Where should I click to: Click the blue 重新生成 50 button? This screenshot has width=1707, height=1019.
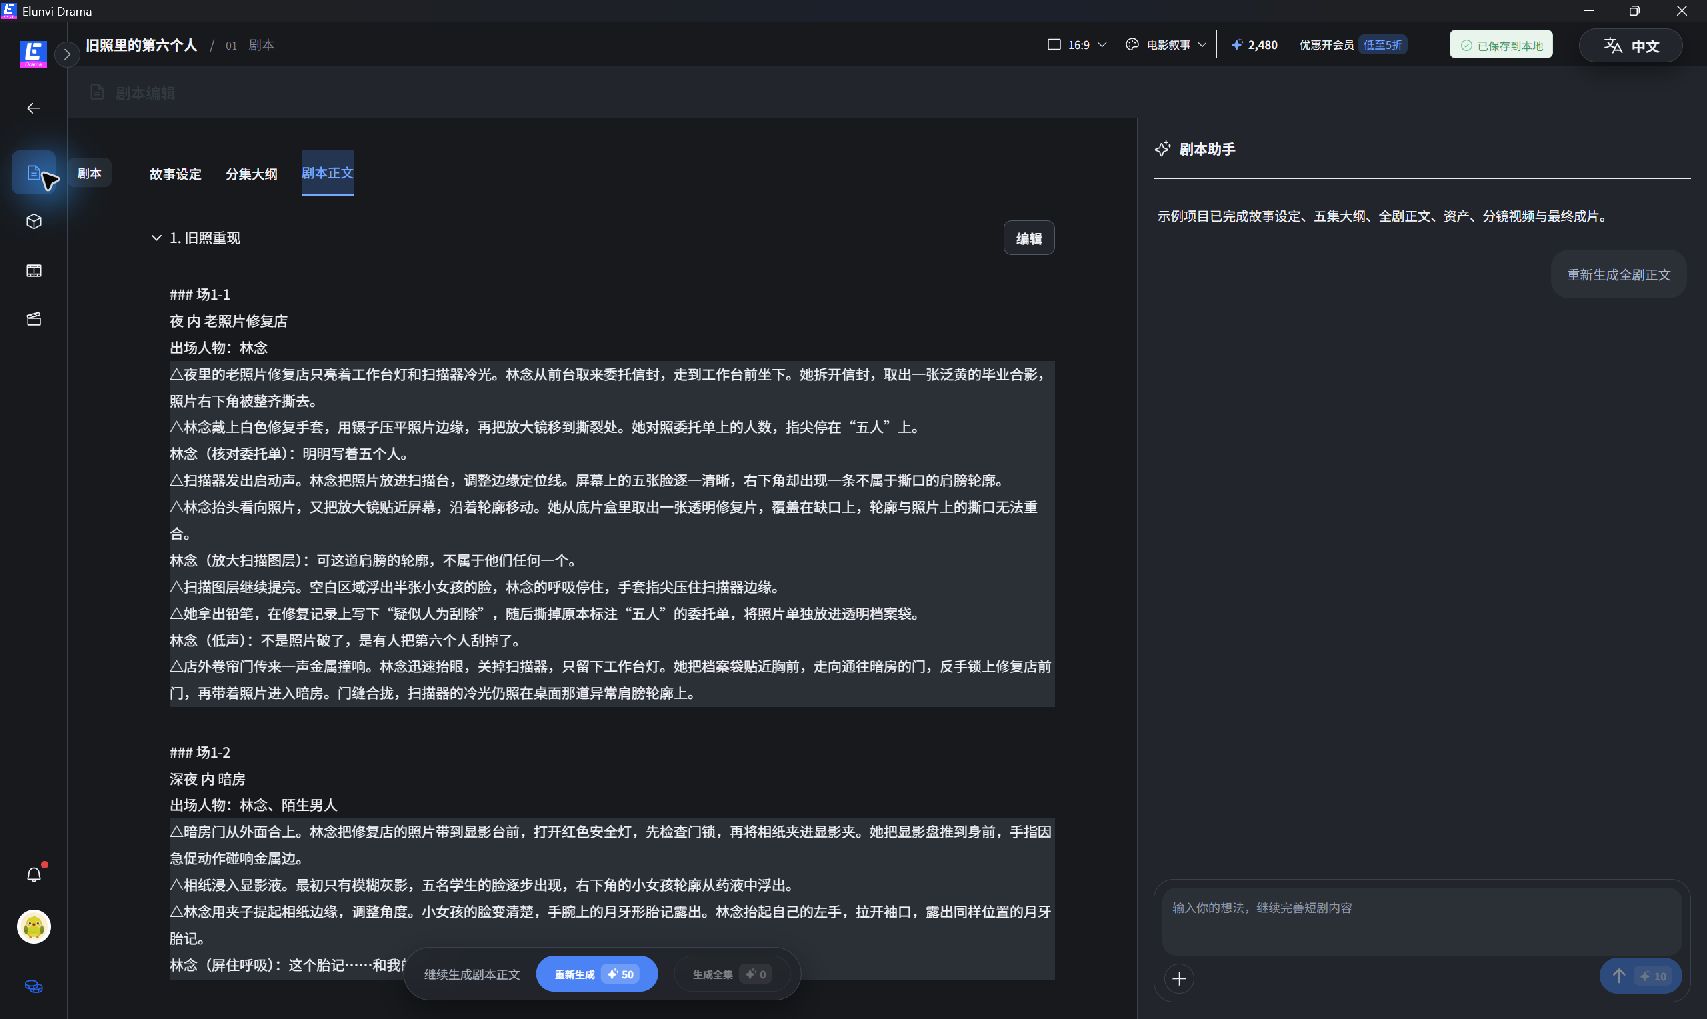(x=597, y=974)
